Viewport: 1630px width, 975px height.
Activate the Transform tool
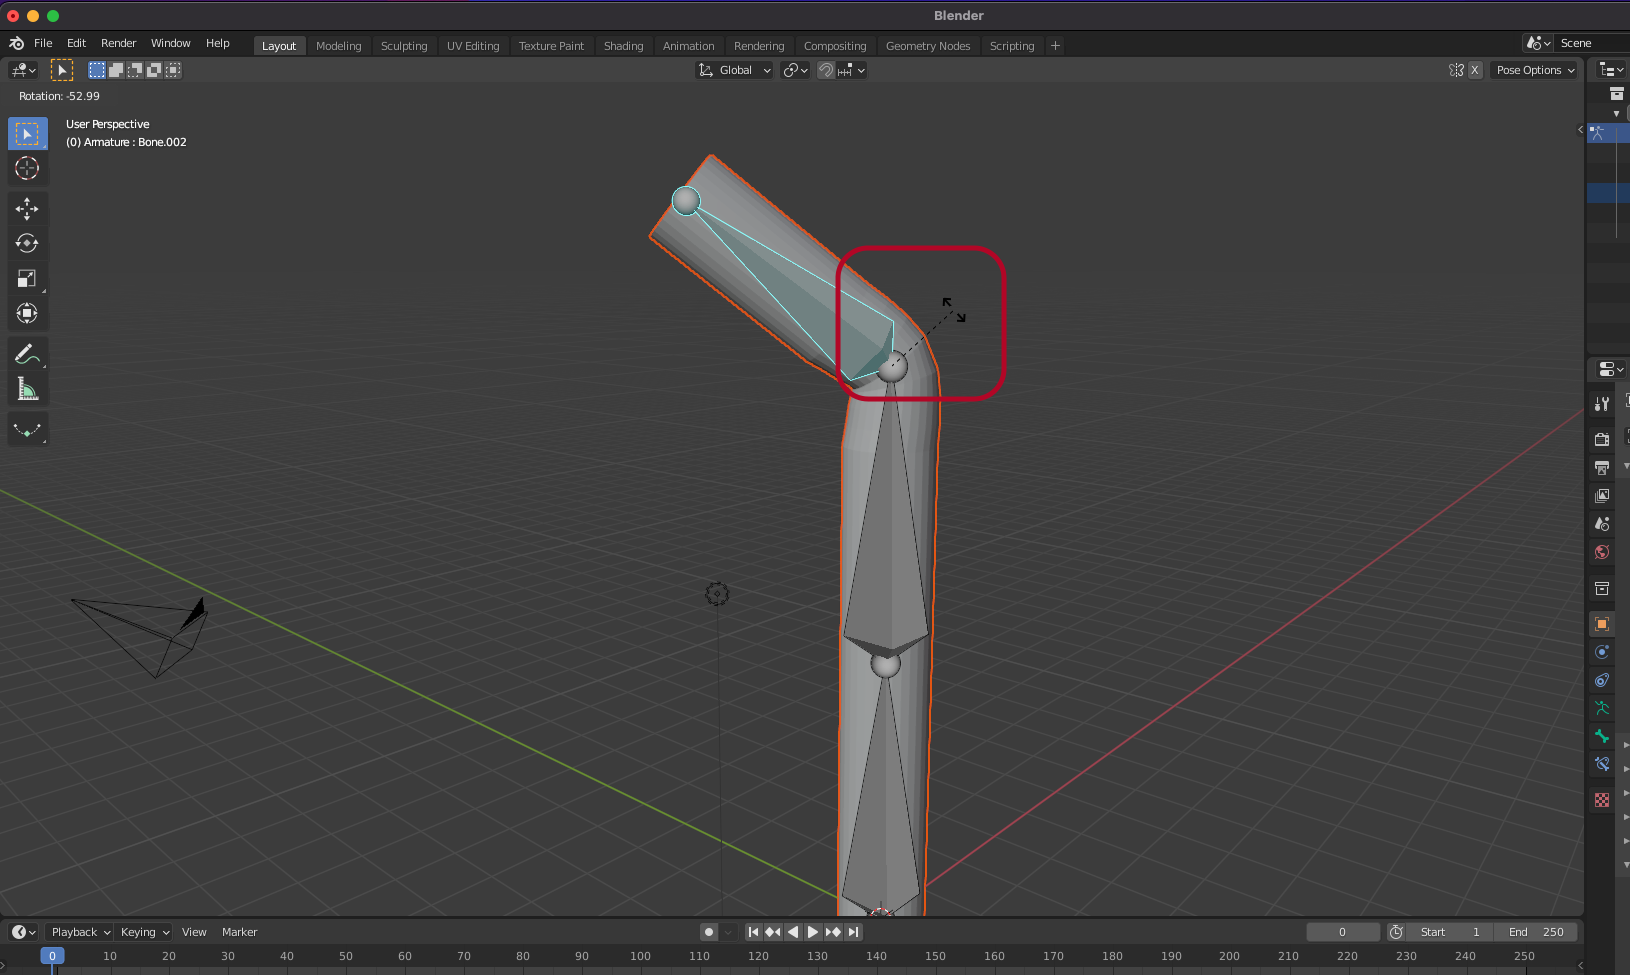(27, 313)
